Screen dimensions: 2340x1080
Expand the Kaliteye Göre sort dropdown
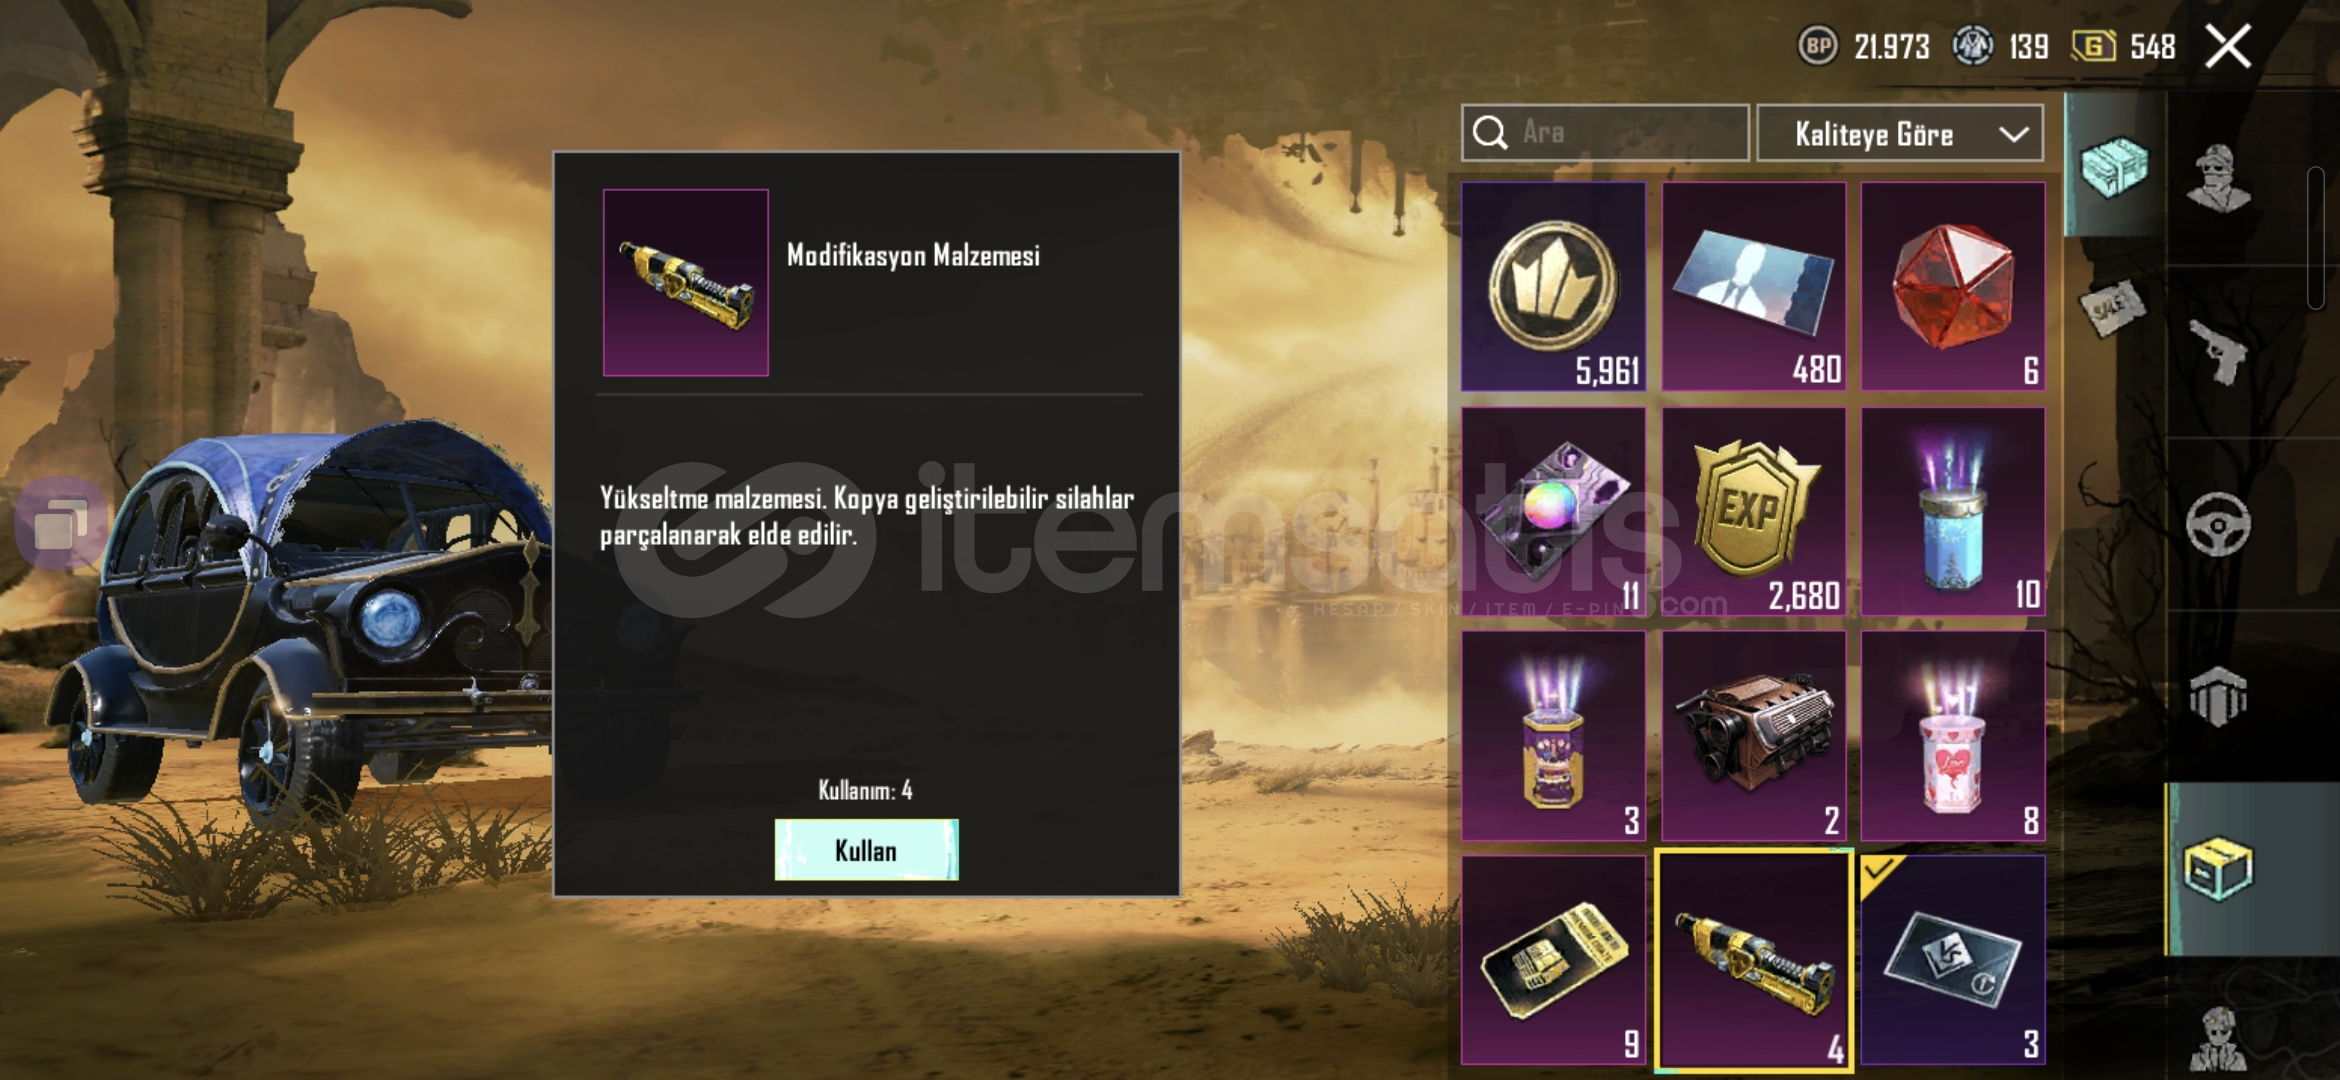(1900, 133)
